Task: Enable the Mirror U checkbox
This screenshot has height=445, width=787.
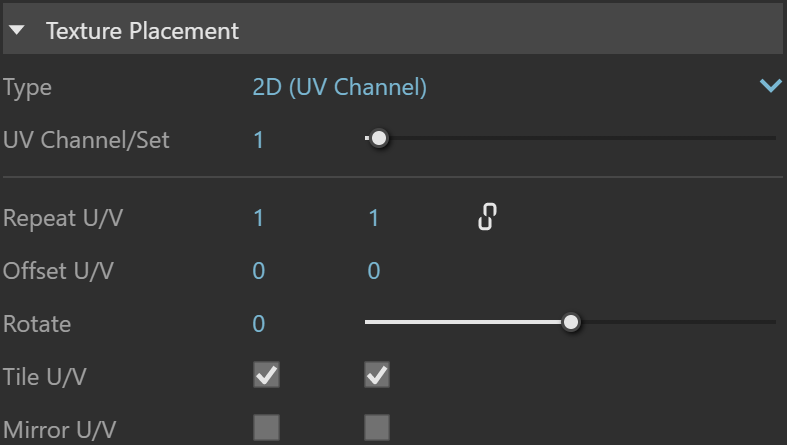Action: click(266, 427)
